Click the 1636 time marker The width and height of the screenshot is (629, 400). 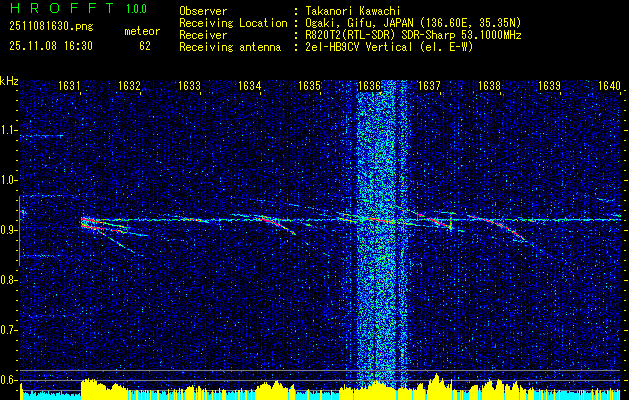(369, 85)
